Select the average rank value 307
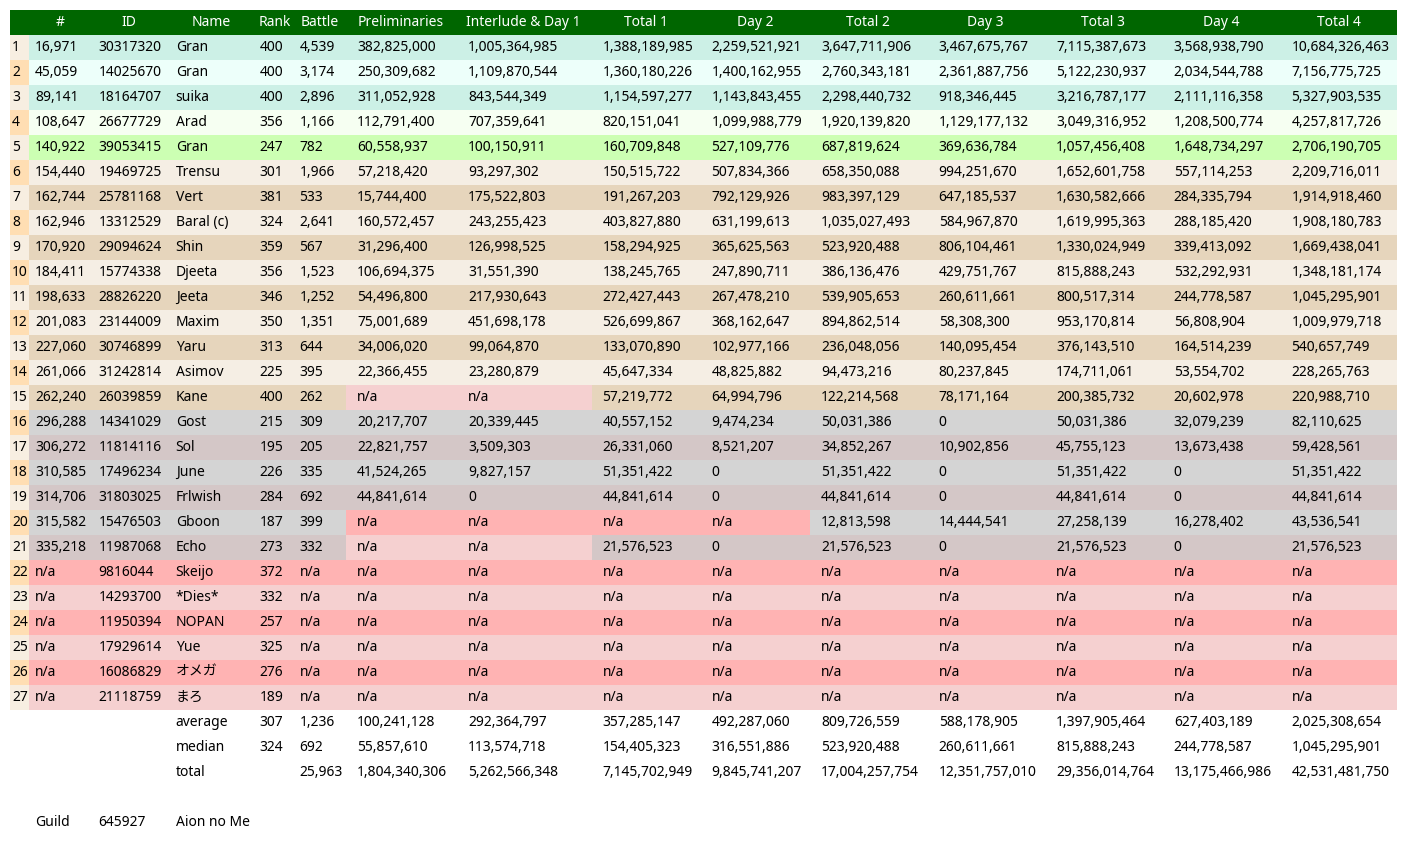Image resolution: width=1407 pixels, height=845 pixels. [x=271, y=721]
